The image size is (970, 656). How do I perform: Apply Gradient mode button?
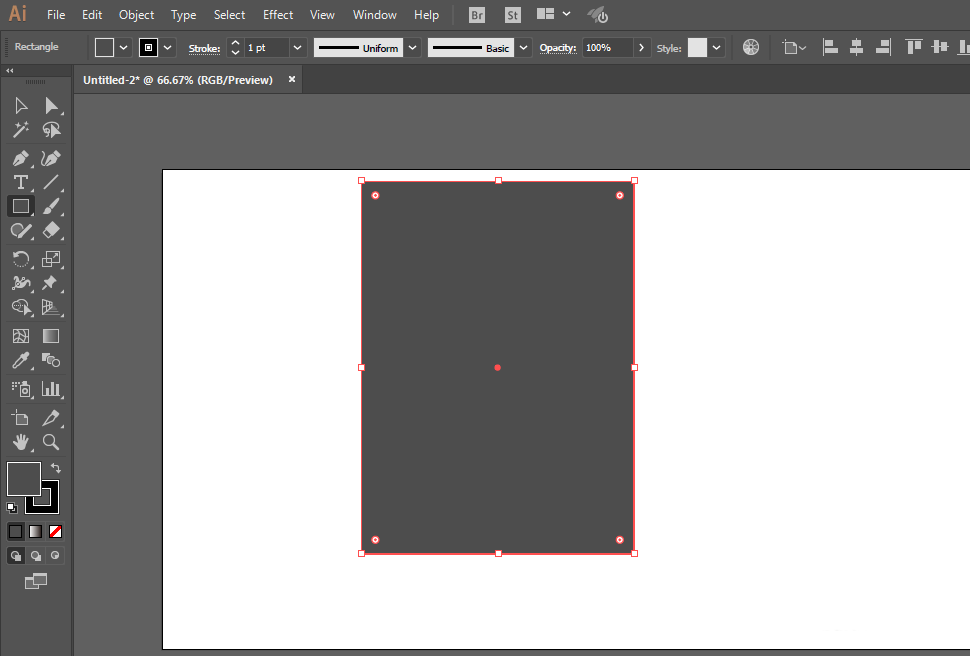pyautogui.click(x=36, y=532)
